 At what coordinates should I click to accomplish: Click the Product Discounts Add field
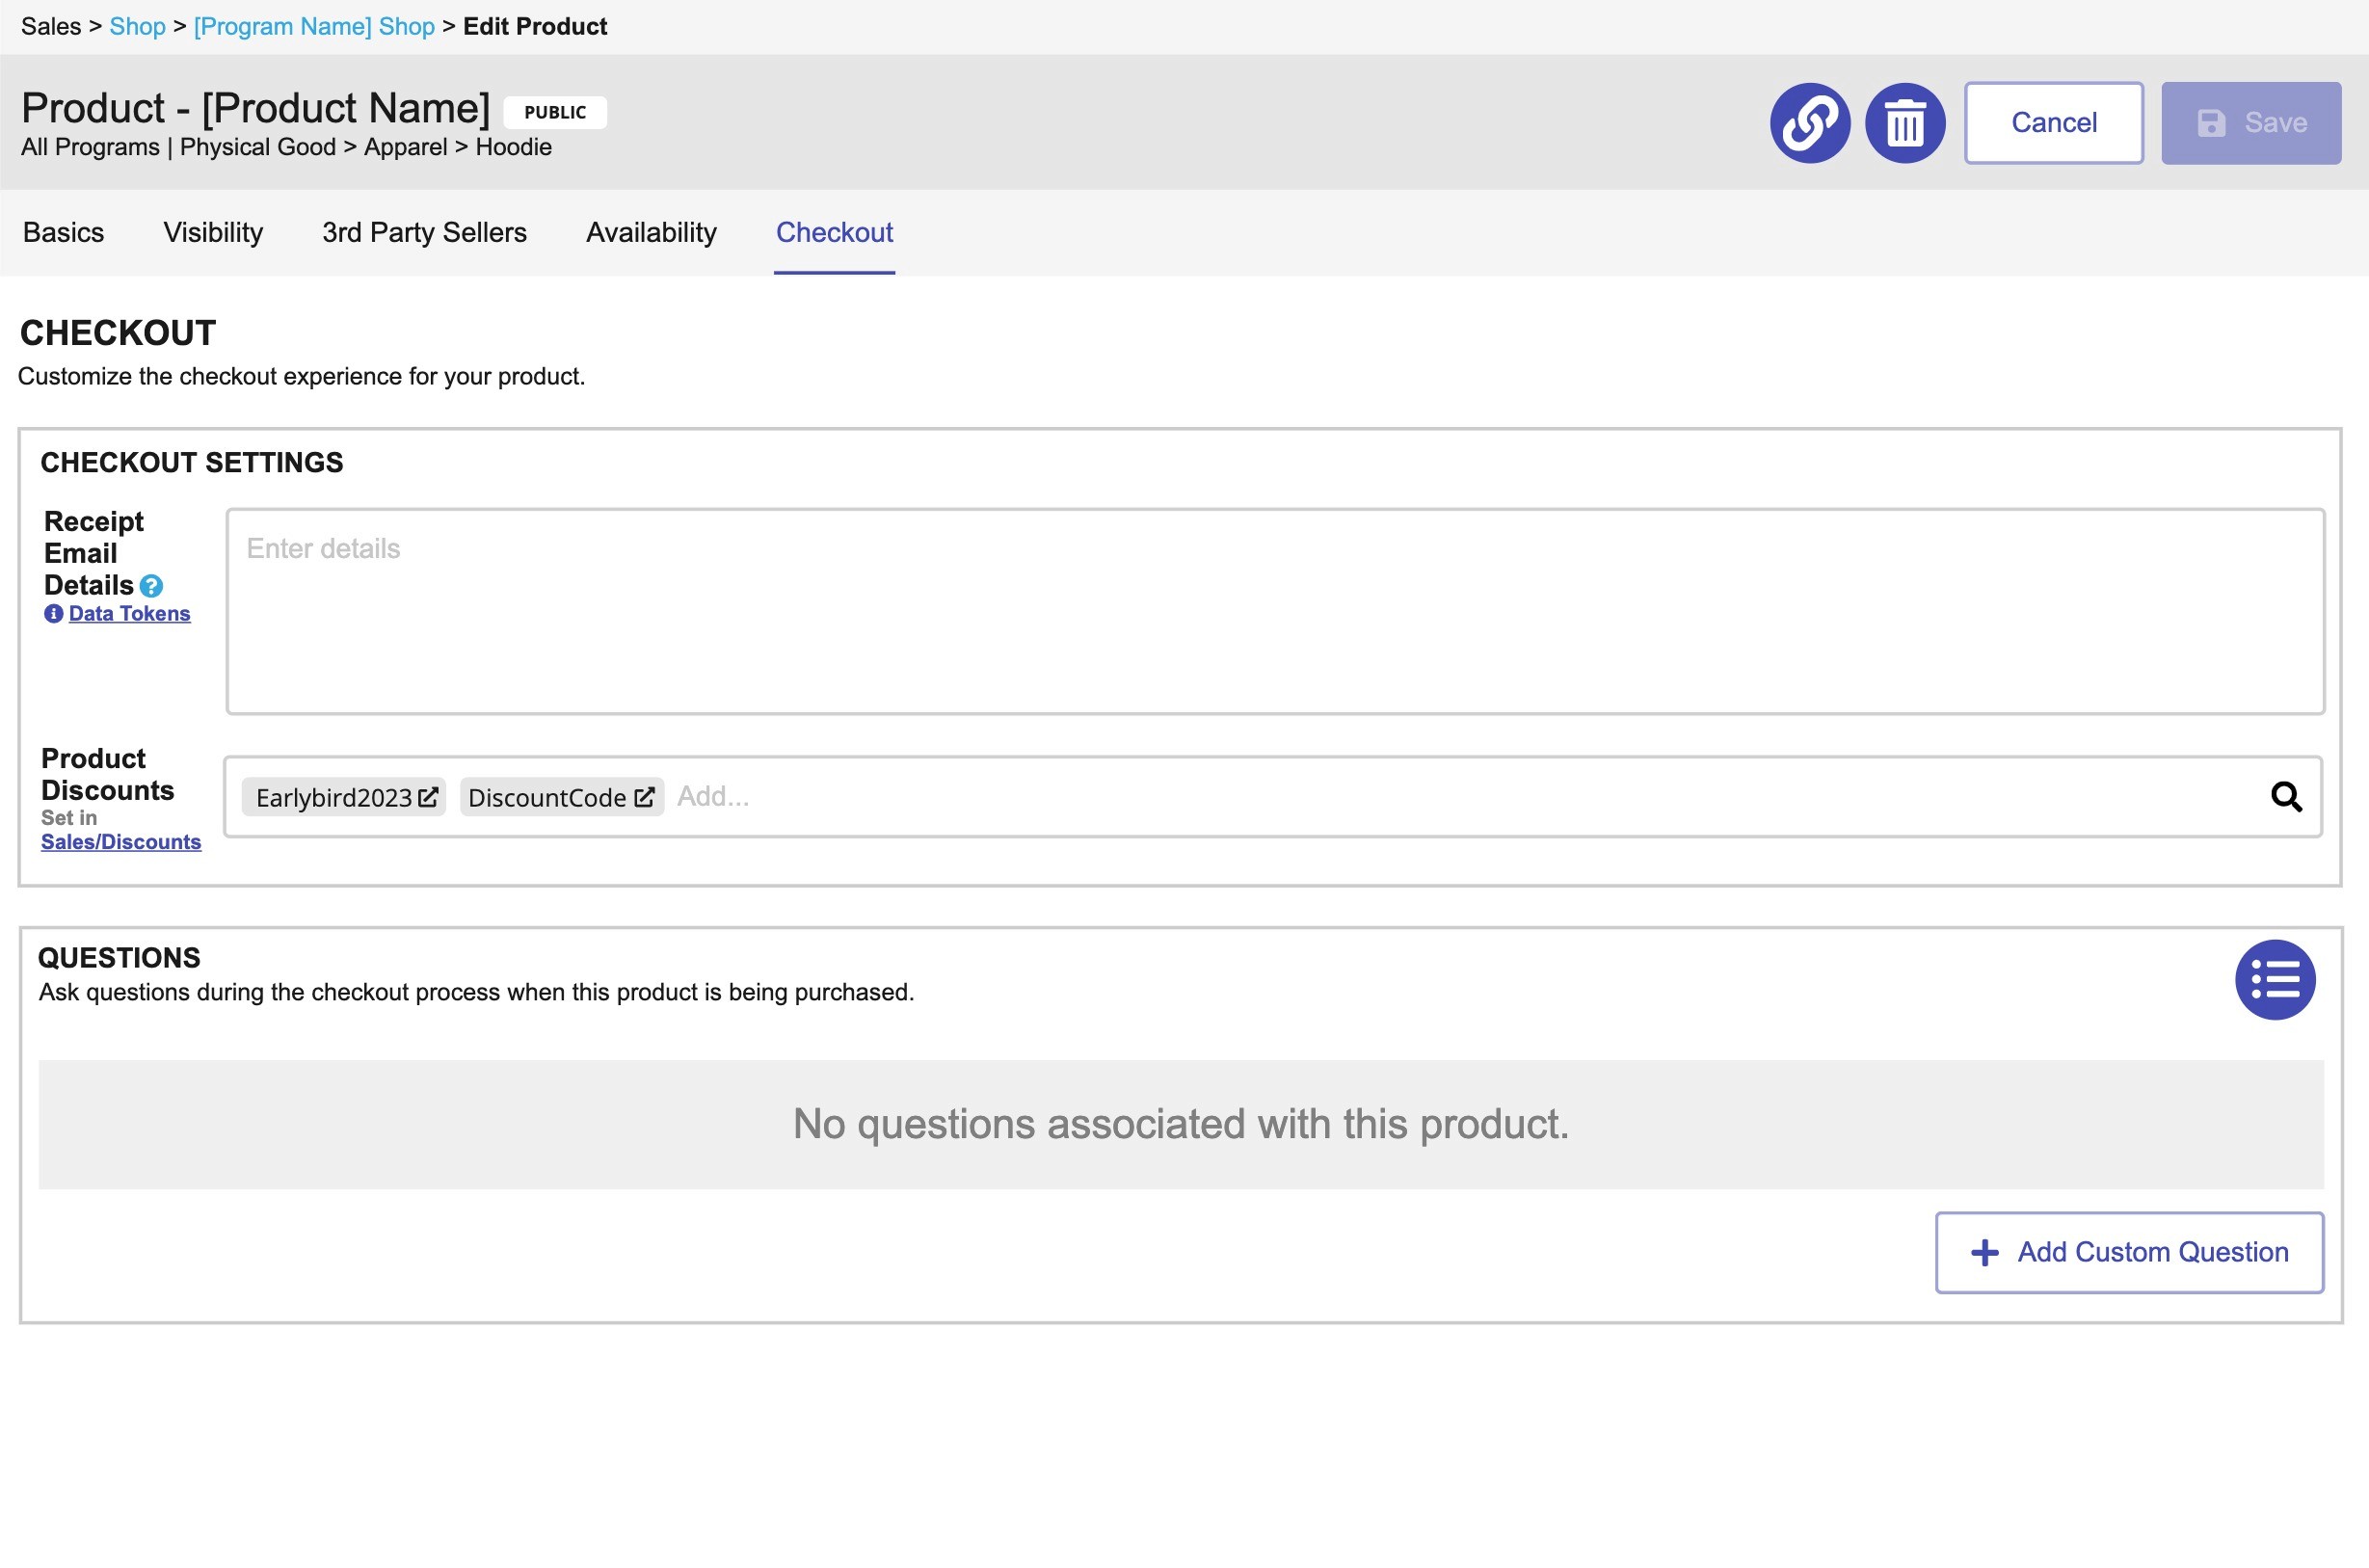click(1400, 797)
